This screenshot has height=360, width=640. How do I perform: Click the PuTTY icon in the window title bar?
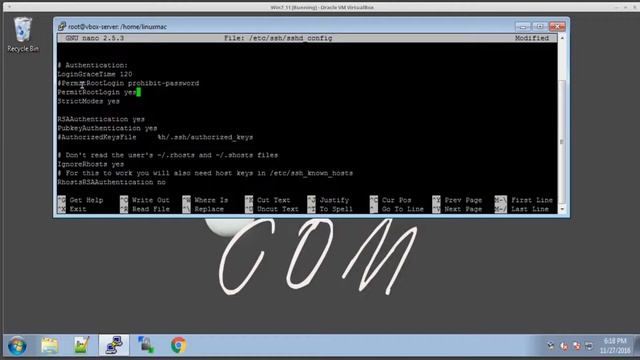62,27
